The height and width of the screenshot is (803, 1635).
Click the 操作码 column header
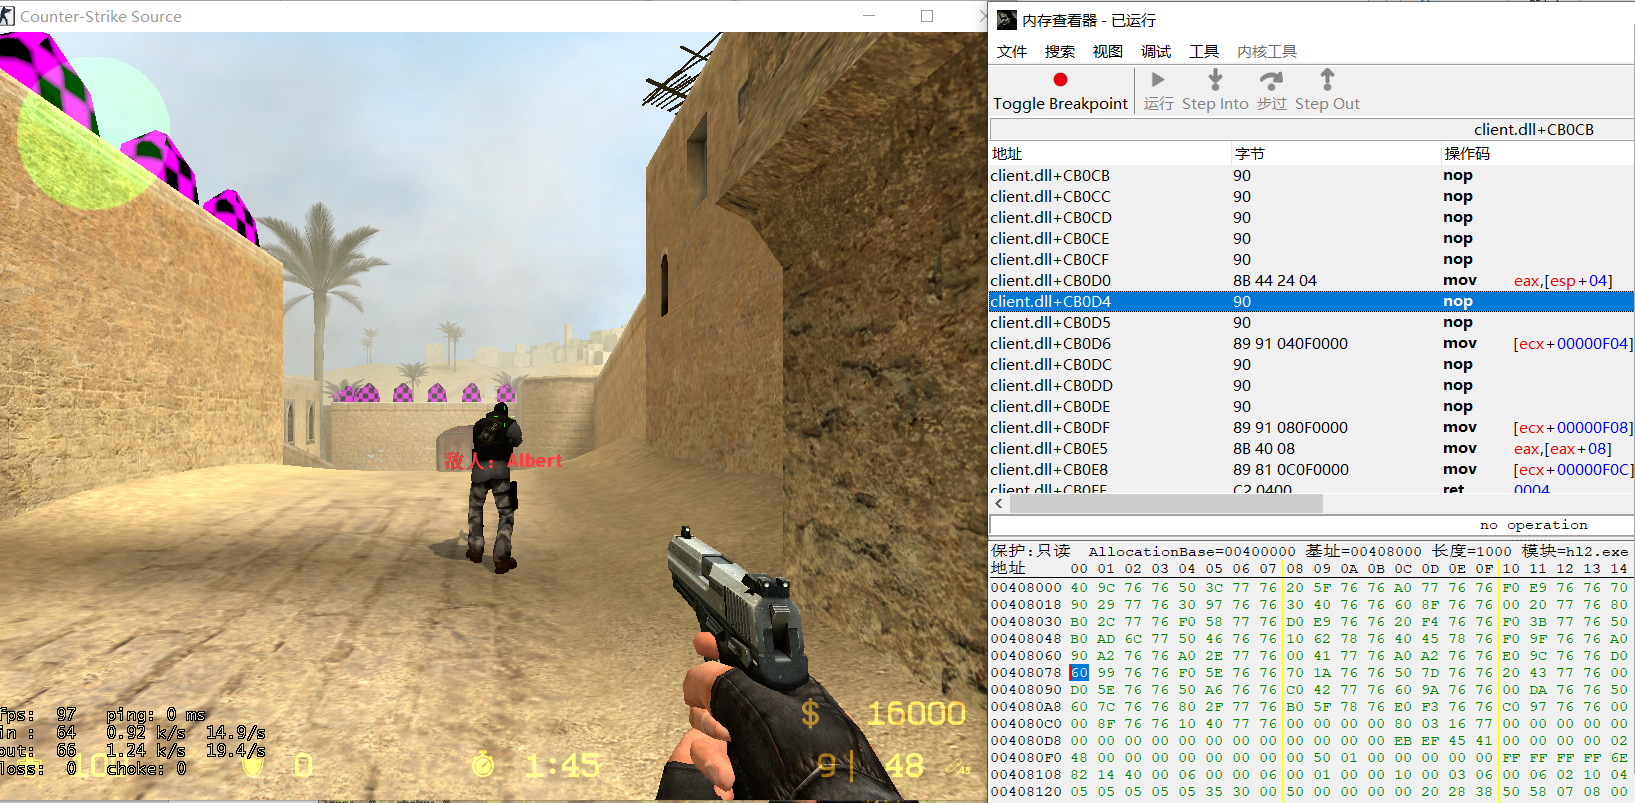pos(1467,154)
